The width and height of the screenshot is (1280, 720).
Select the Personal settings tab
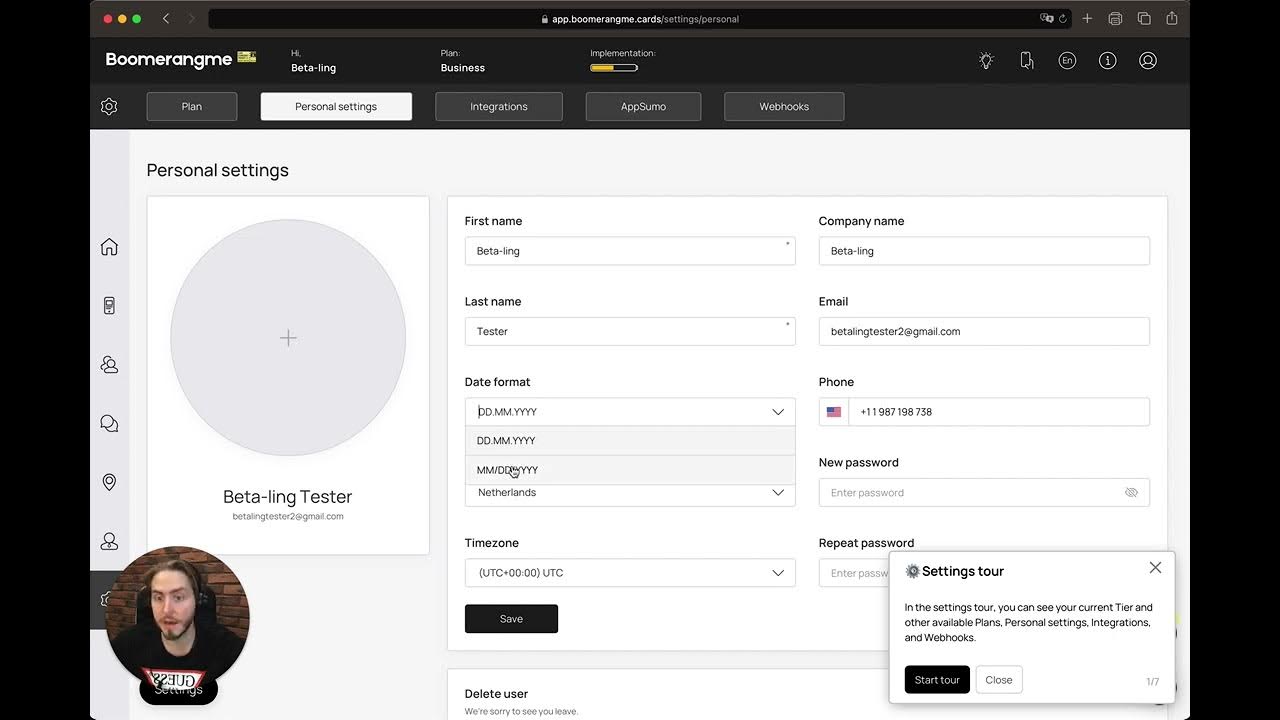[x=336, y=107]
